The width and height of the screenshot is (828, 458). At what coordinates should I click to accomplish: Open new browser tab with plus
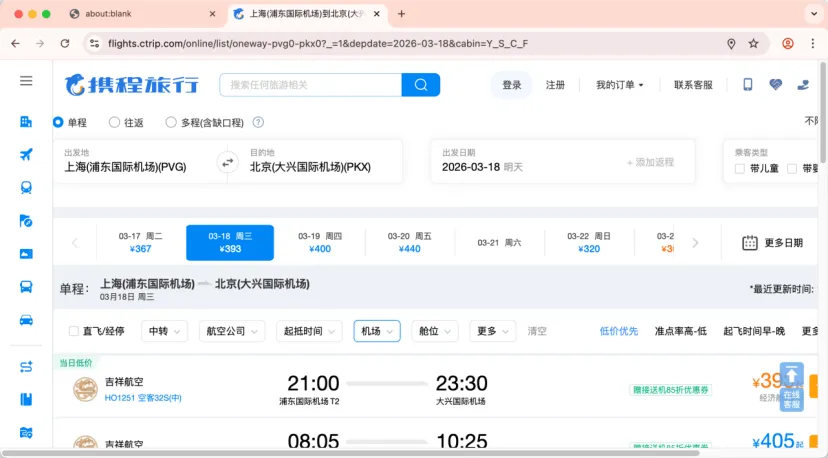pos(401,14)
